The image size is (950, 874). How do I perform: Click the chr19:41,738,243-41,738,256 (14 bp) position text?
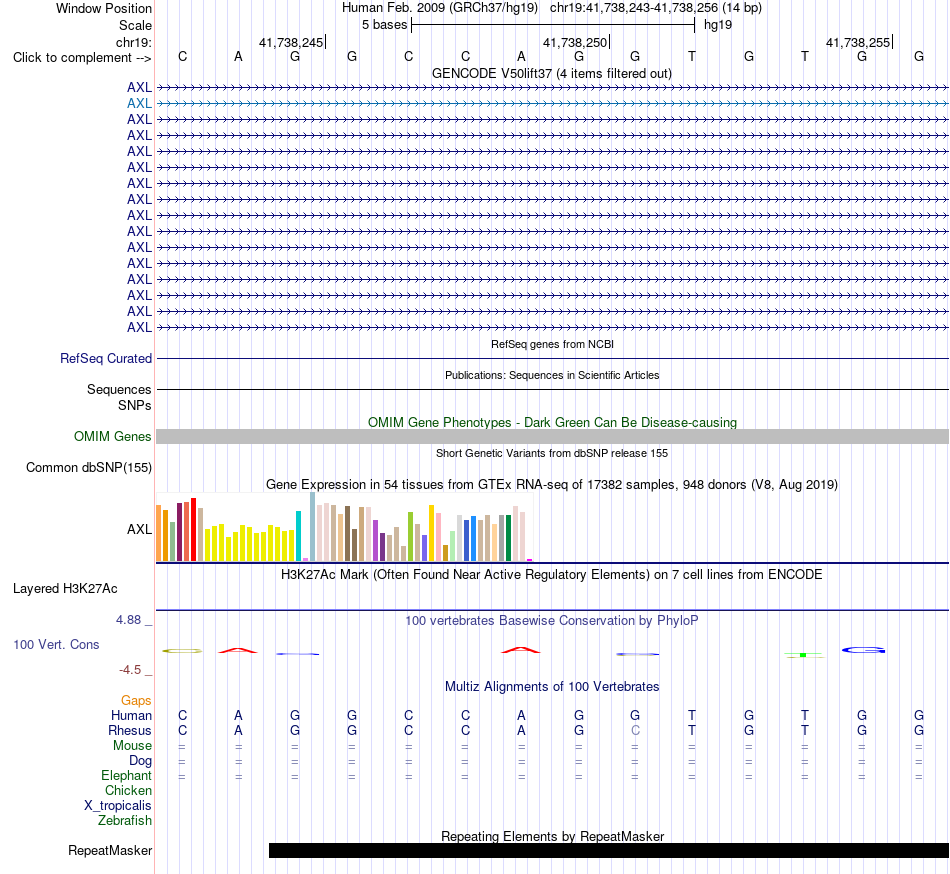coord(656,8)
